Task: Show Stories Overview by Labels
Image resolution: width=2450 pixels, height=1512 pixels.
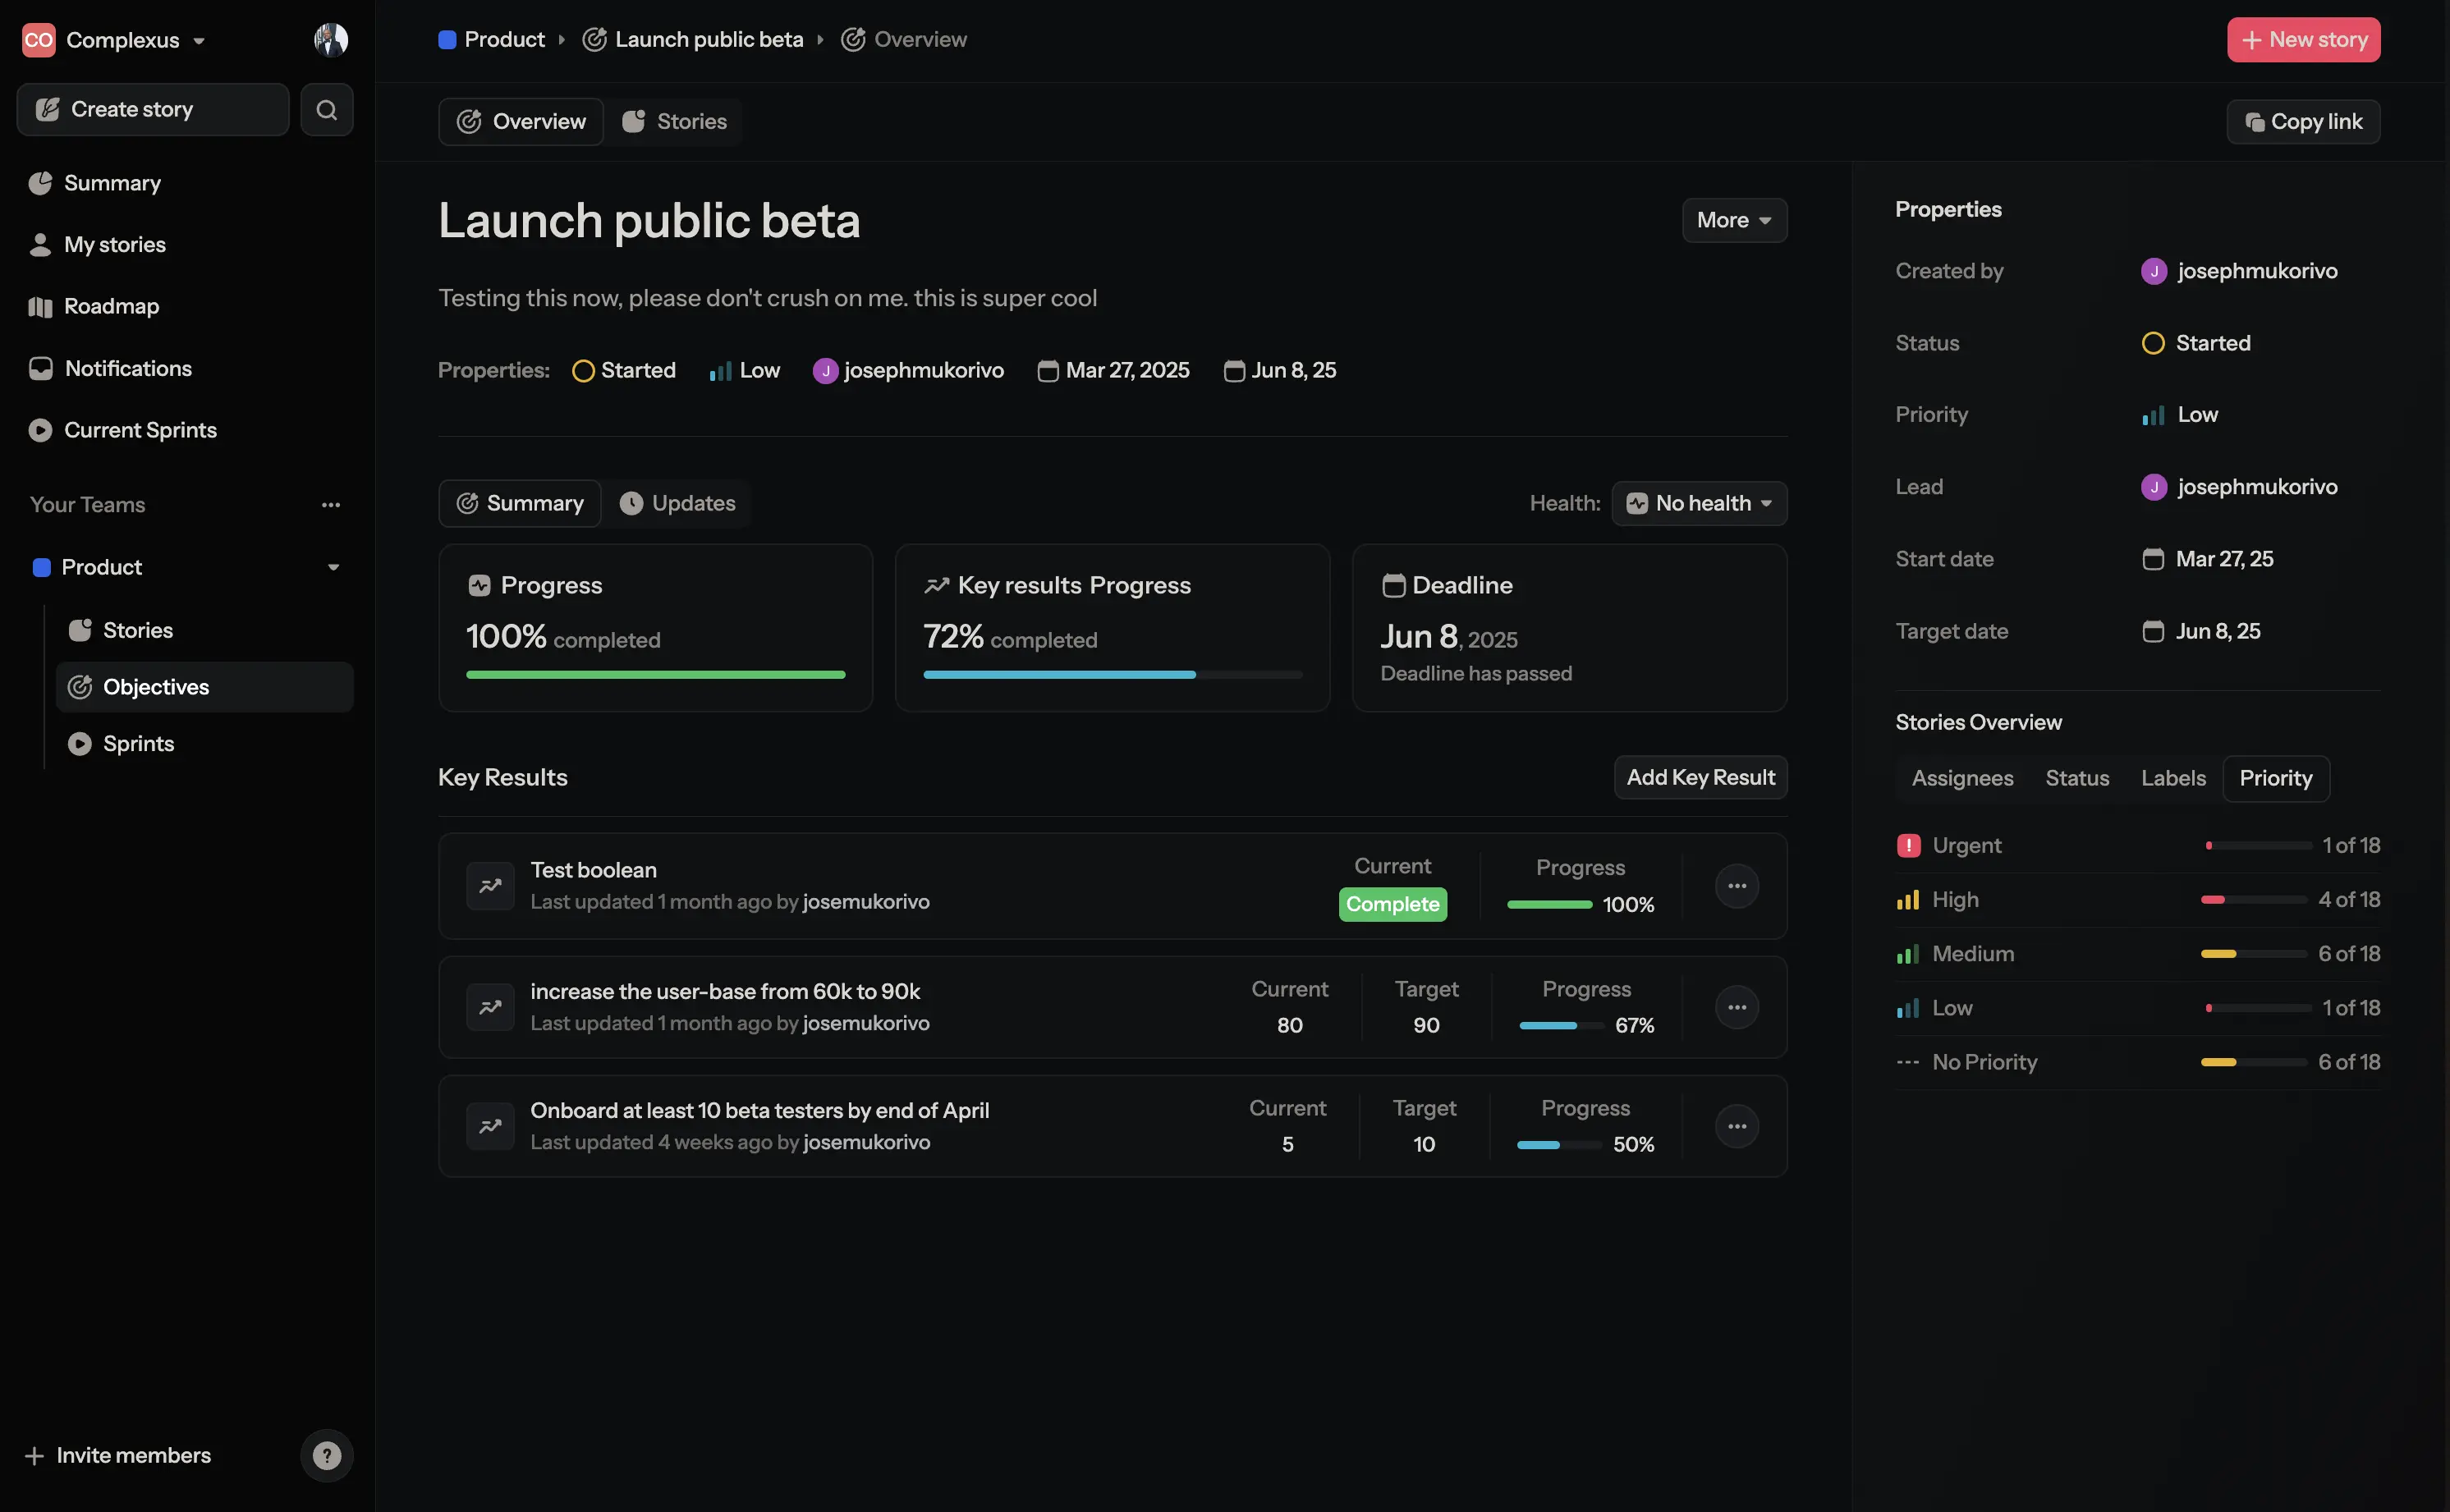Action: point(2173,778)
